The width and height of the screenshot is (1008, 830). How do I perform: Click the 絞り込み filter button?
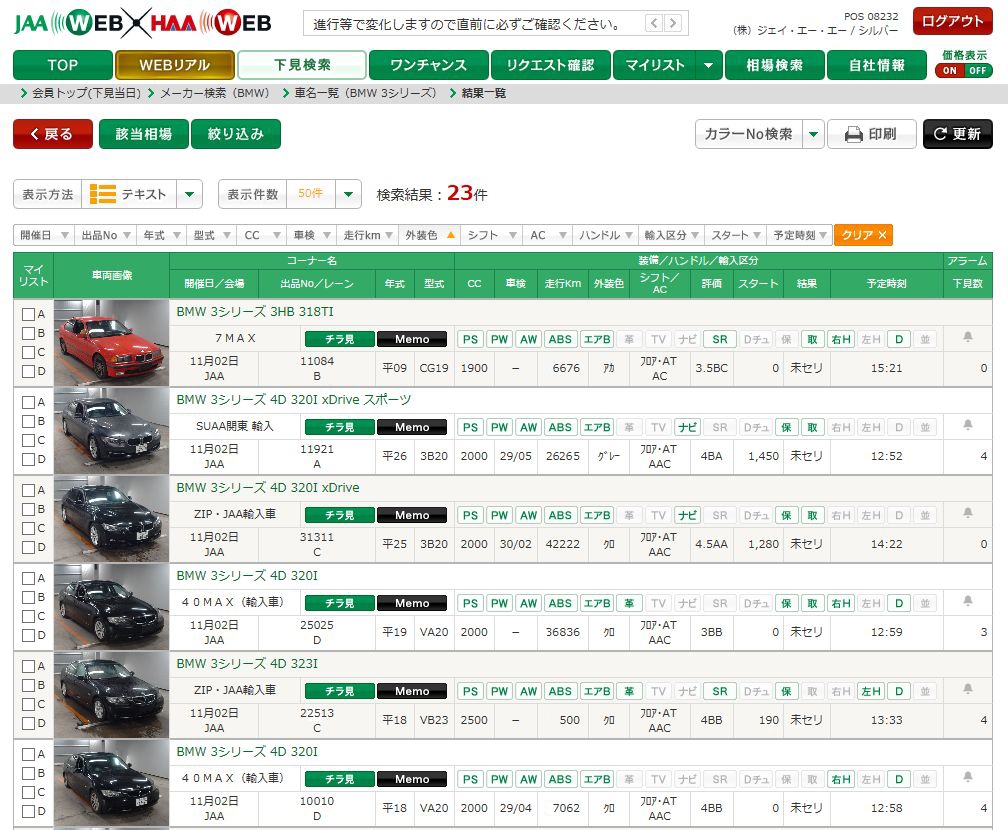(x=236, y=134)
